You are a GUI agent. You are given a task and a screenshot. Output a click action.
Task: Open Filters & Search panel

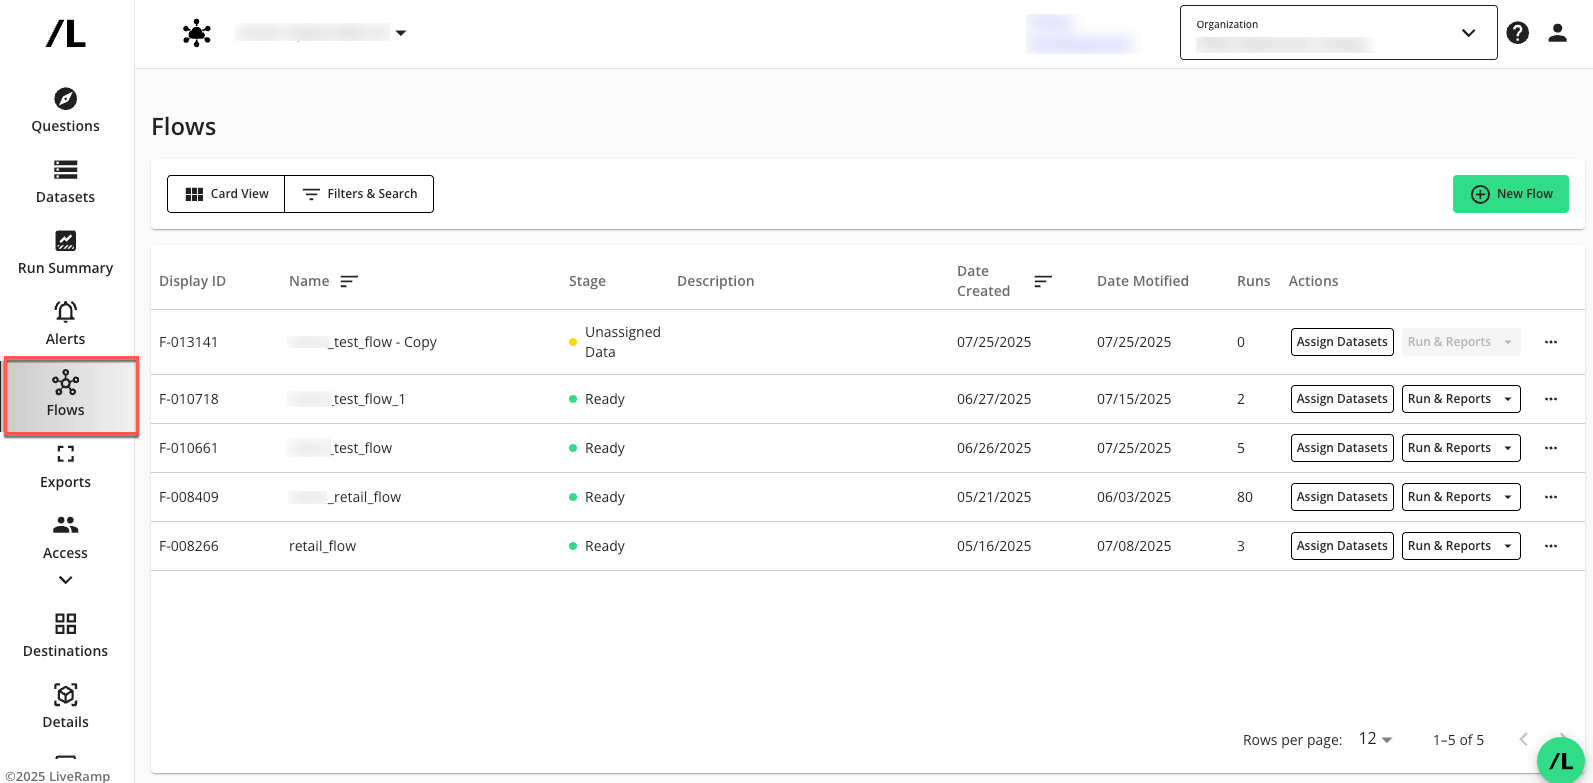(x=360, y=194)
